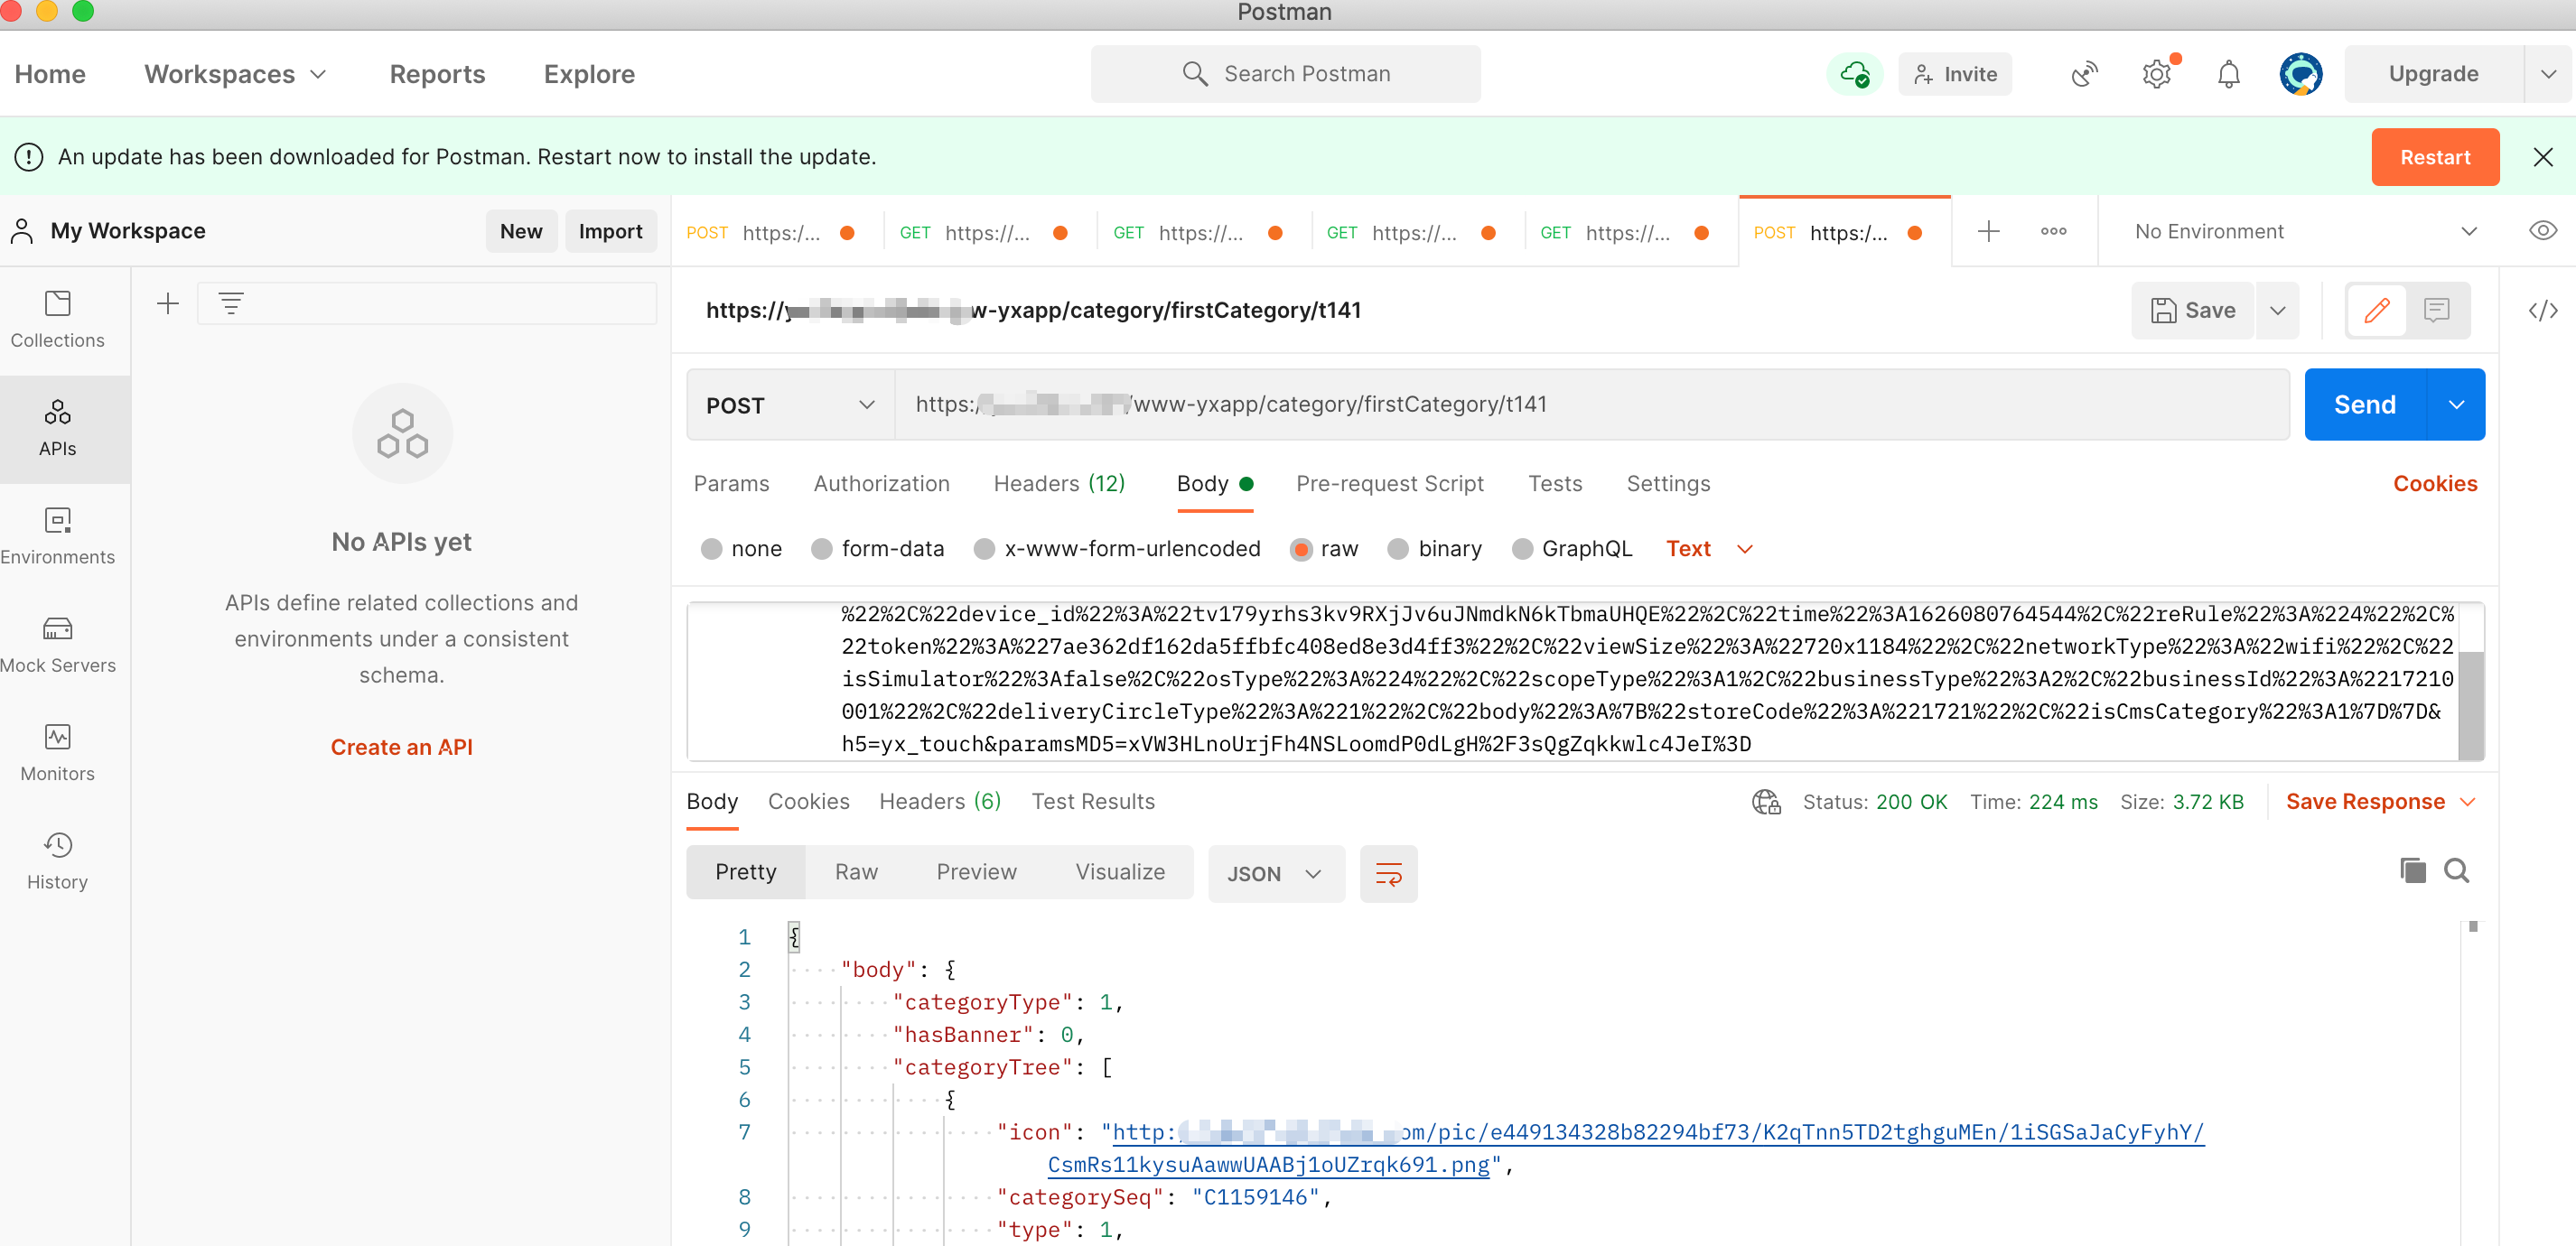Open the code snippet panel icon
Viewport: 2576px width, 1246px height.
tap(2542, 311)
